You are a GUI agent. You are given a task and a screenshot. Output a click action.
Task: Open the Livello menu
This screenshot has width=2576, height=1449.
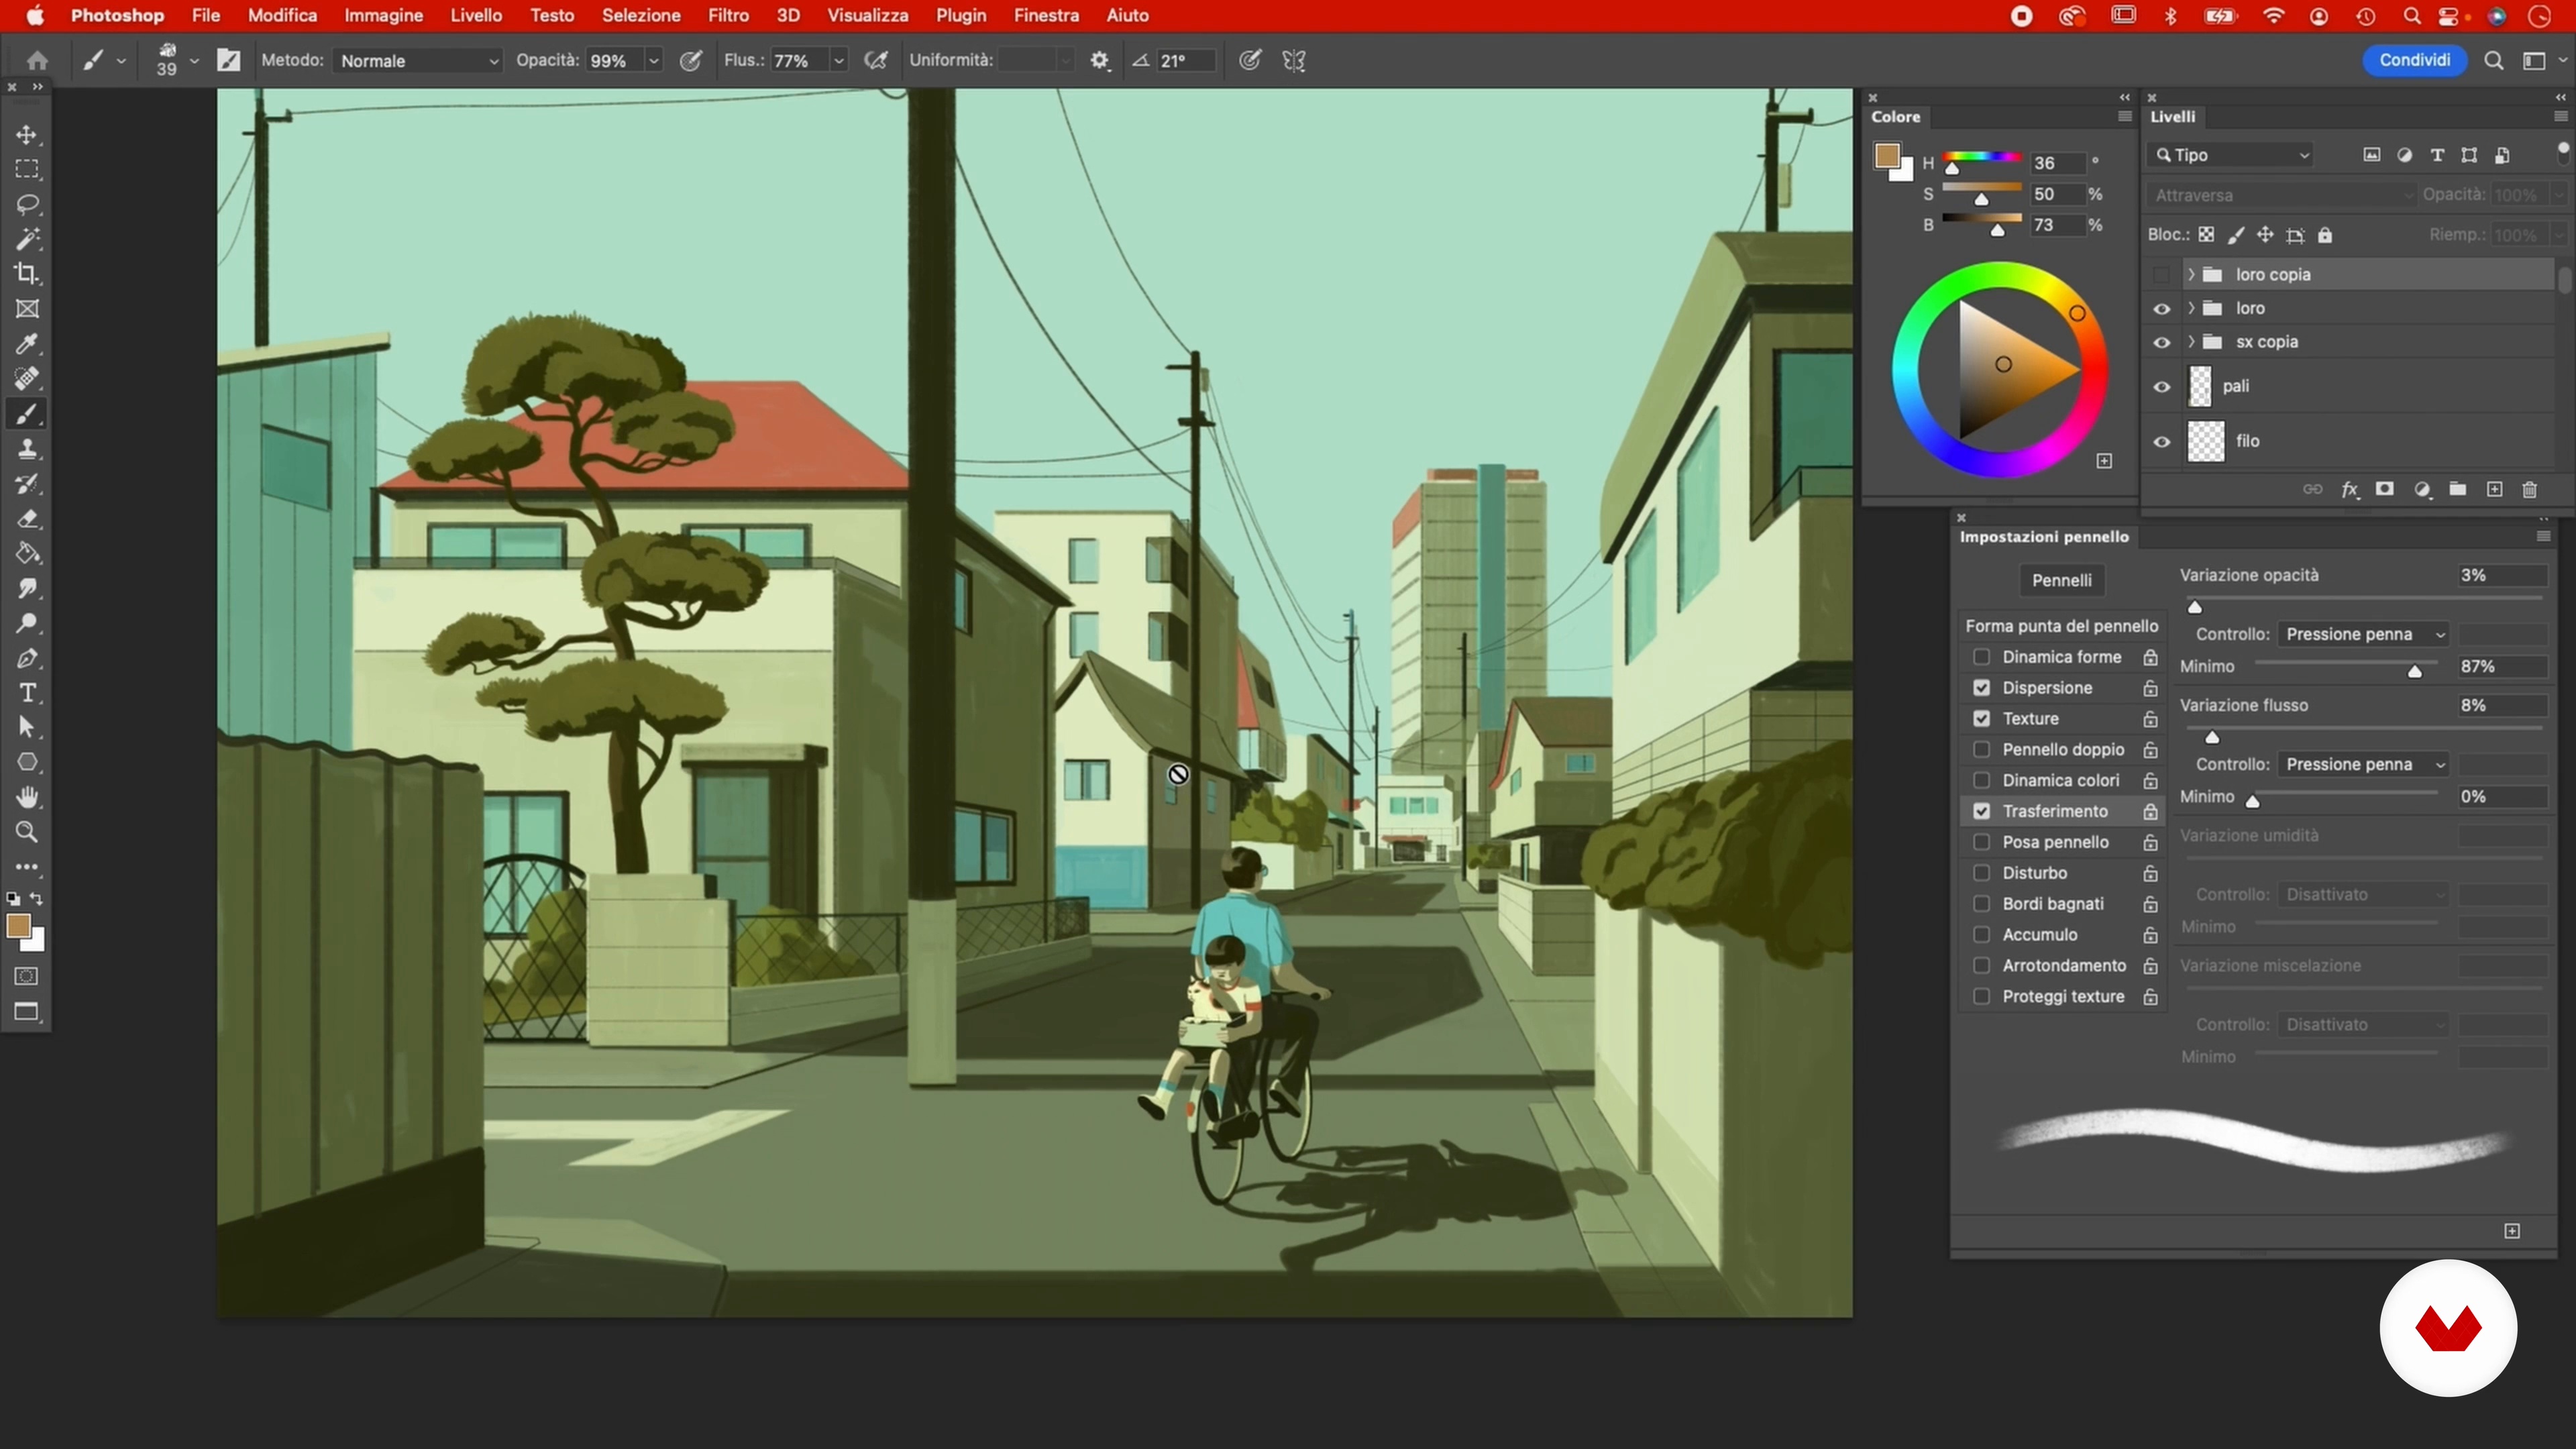(x=476, y=16)
